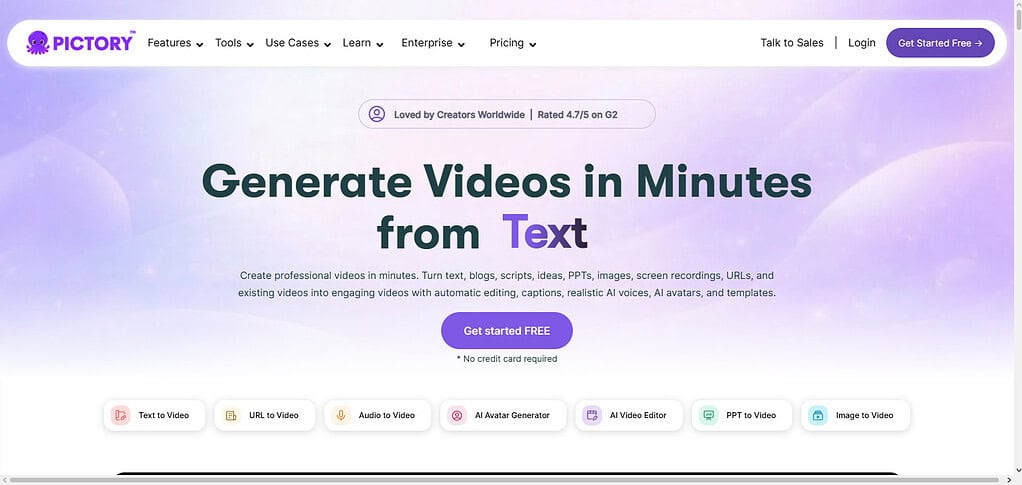Viewport: 1022px width, 485px height.
Task: Click the Audio to Video microphone icon
Action: tap(340, 415)
